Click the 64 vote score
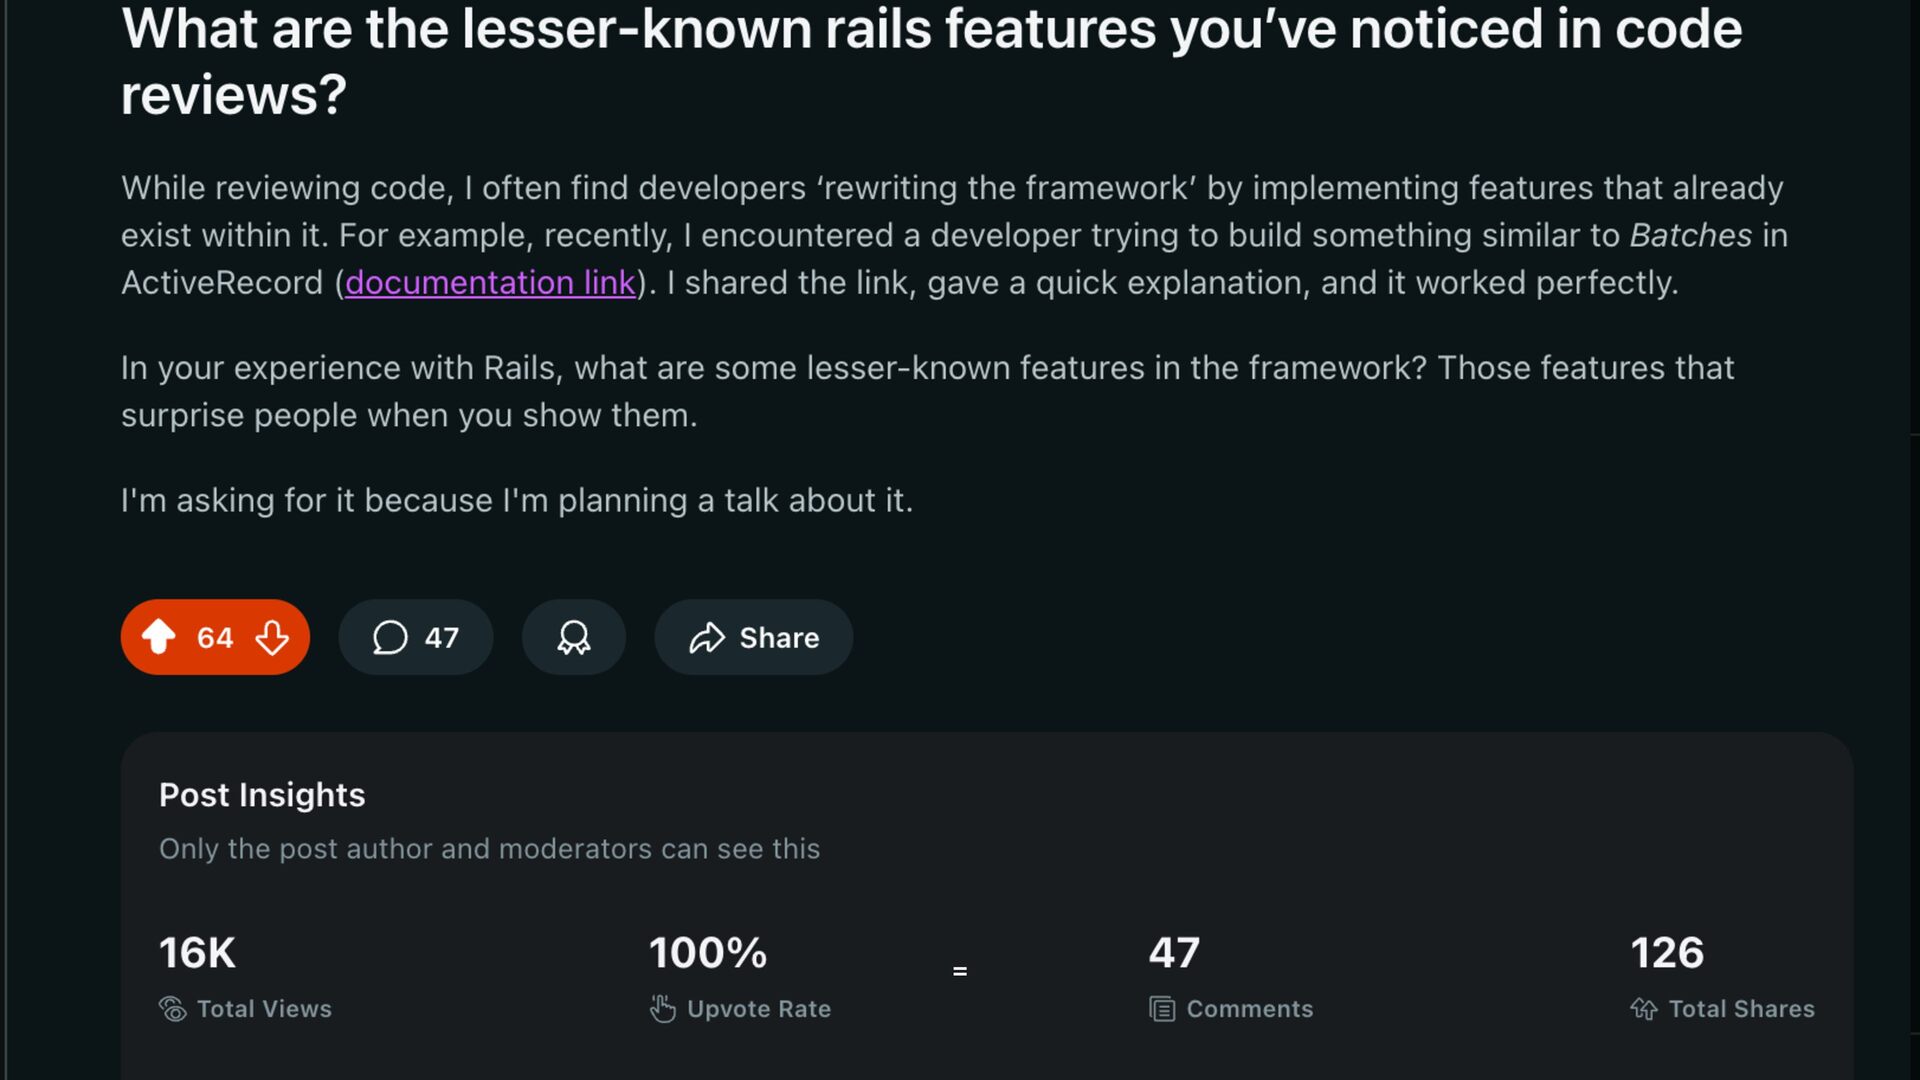This screenshot has height=1080, width=1920. tap(215, 637)
